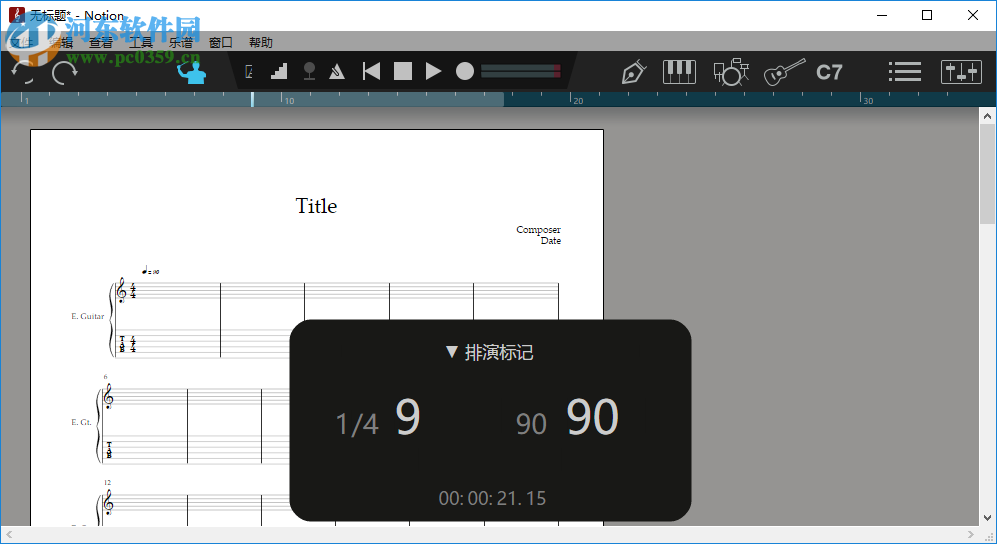Toggle the blue conductor icon
The height and width of the screenshot is (544, 997).
coord(191,72)
